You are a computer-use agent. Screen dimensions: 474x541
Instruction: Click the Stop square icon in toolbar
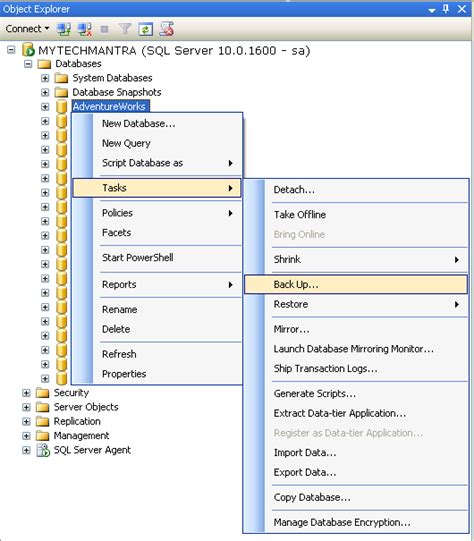coord(104,30)
